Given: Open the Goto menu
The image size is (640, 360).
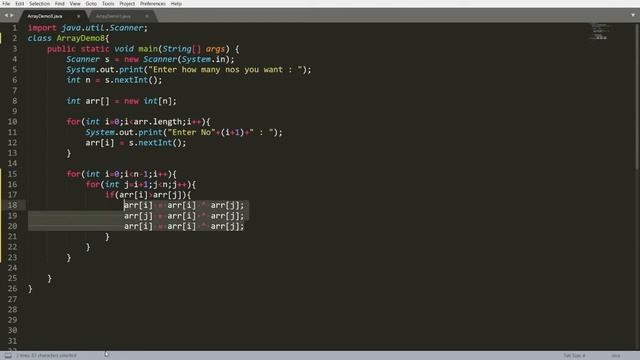Looking at the screenshot, I should point(91,4).
